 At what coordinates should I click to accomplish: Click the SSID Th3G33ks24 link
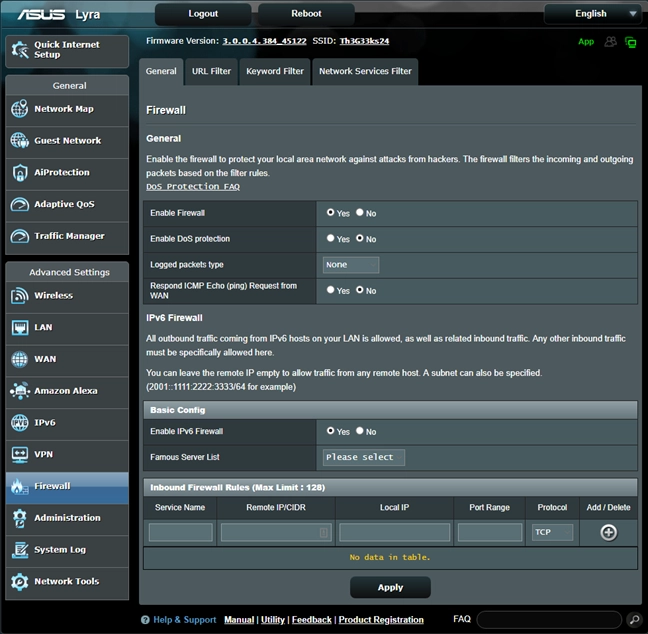pyautogui.click(x=364, y=41)
